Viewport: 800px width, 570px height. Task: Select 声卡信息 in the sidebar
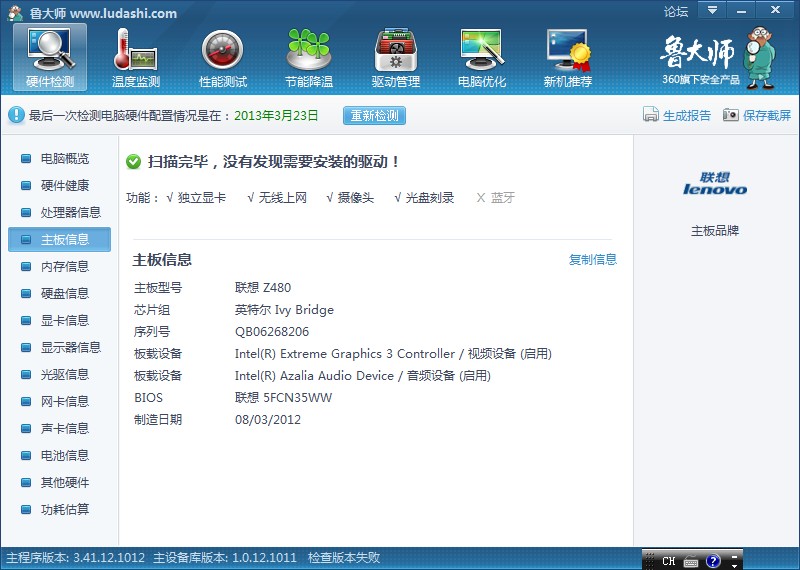click(59, 429)
